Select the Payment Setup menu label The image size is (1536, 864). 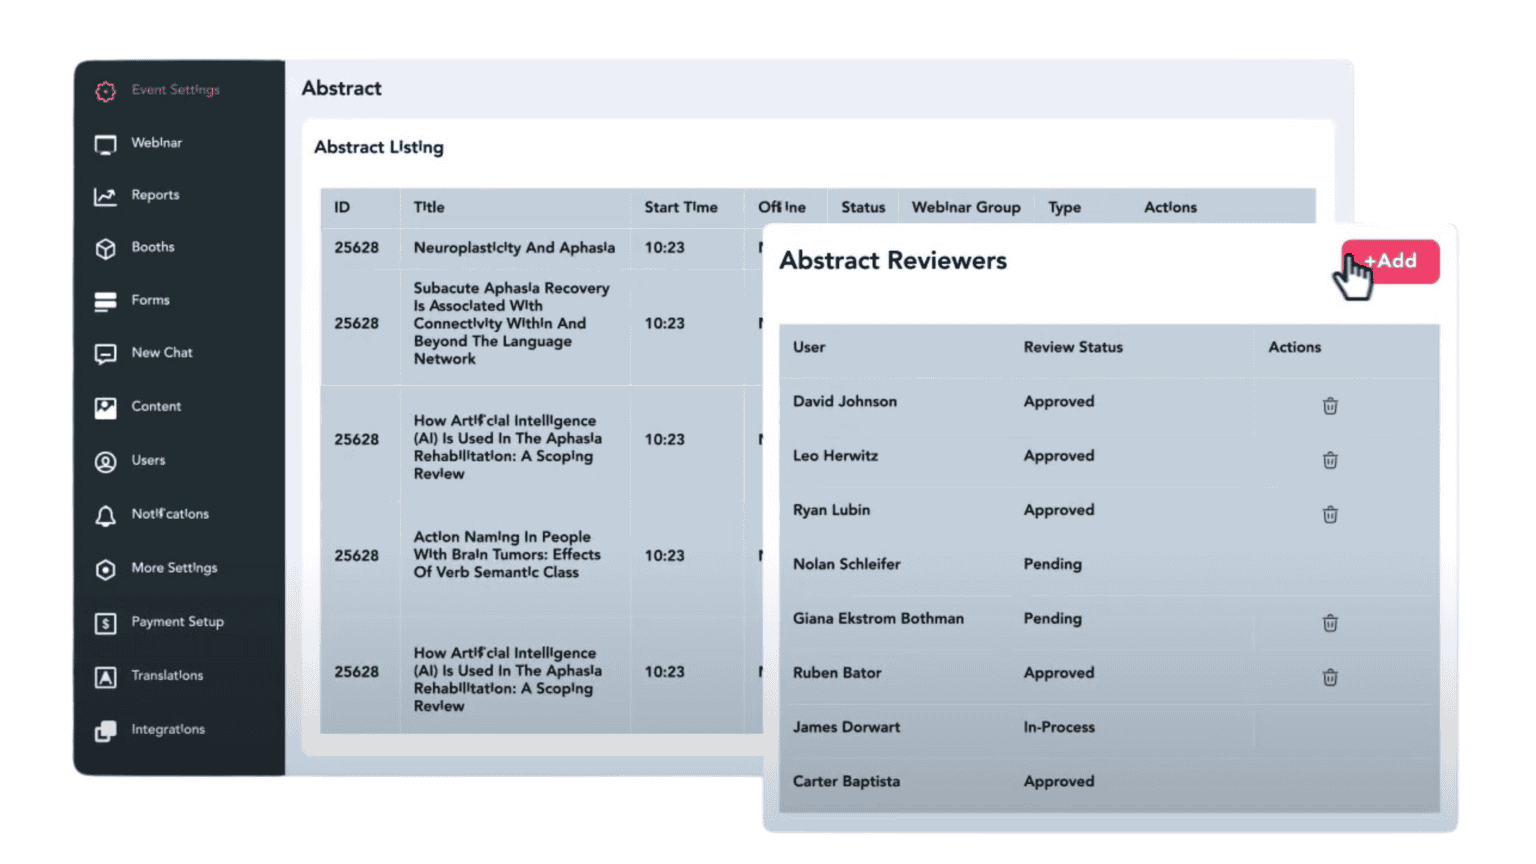(177, 621)
